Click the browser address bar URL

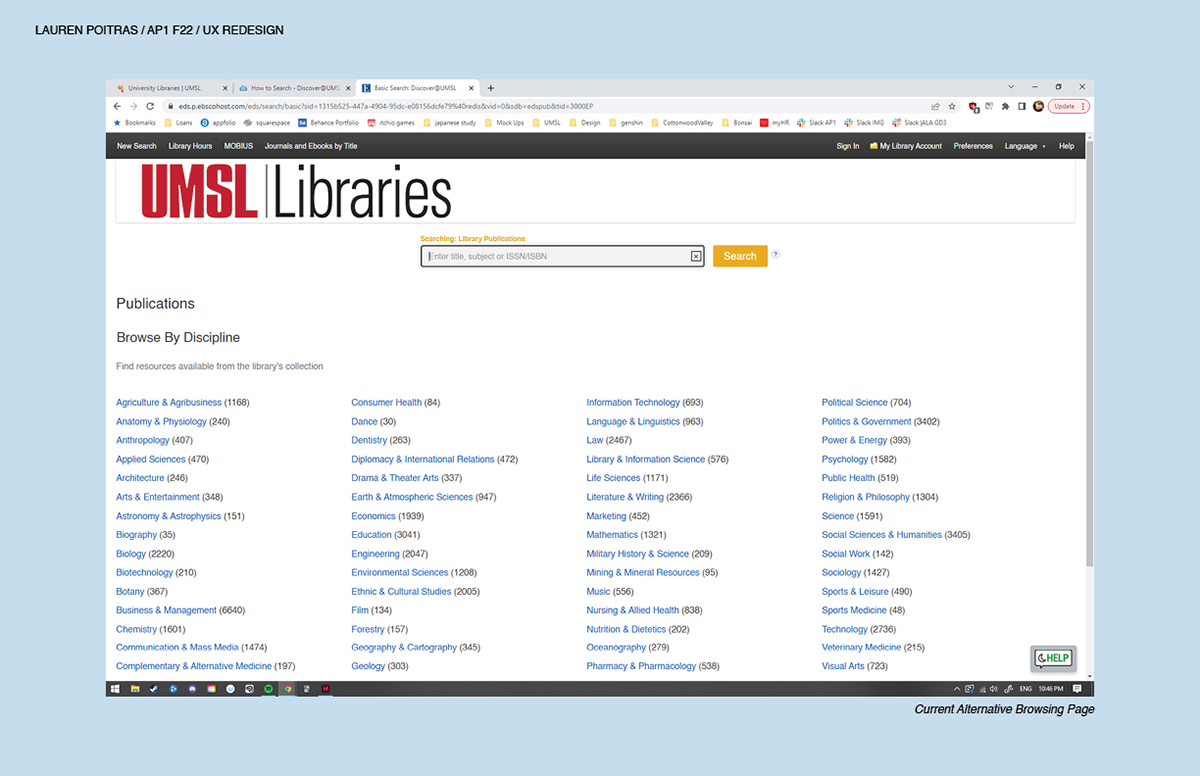click(386, 106)
